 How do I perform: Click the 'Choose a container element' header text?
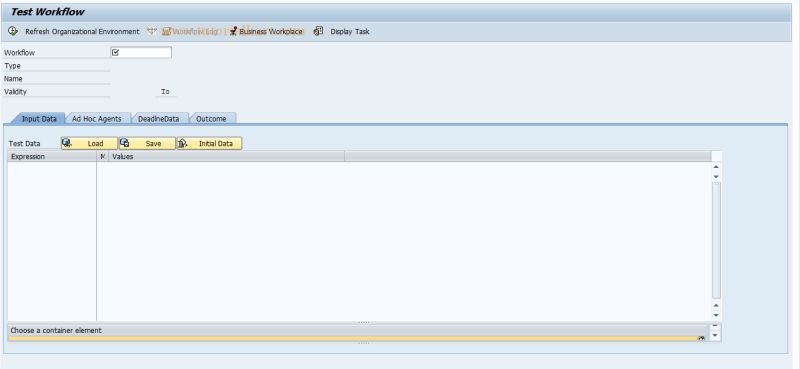pyautogui.click(x=56, y=330)
